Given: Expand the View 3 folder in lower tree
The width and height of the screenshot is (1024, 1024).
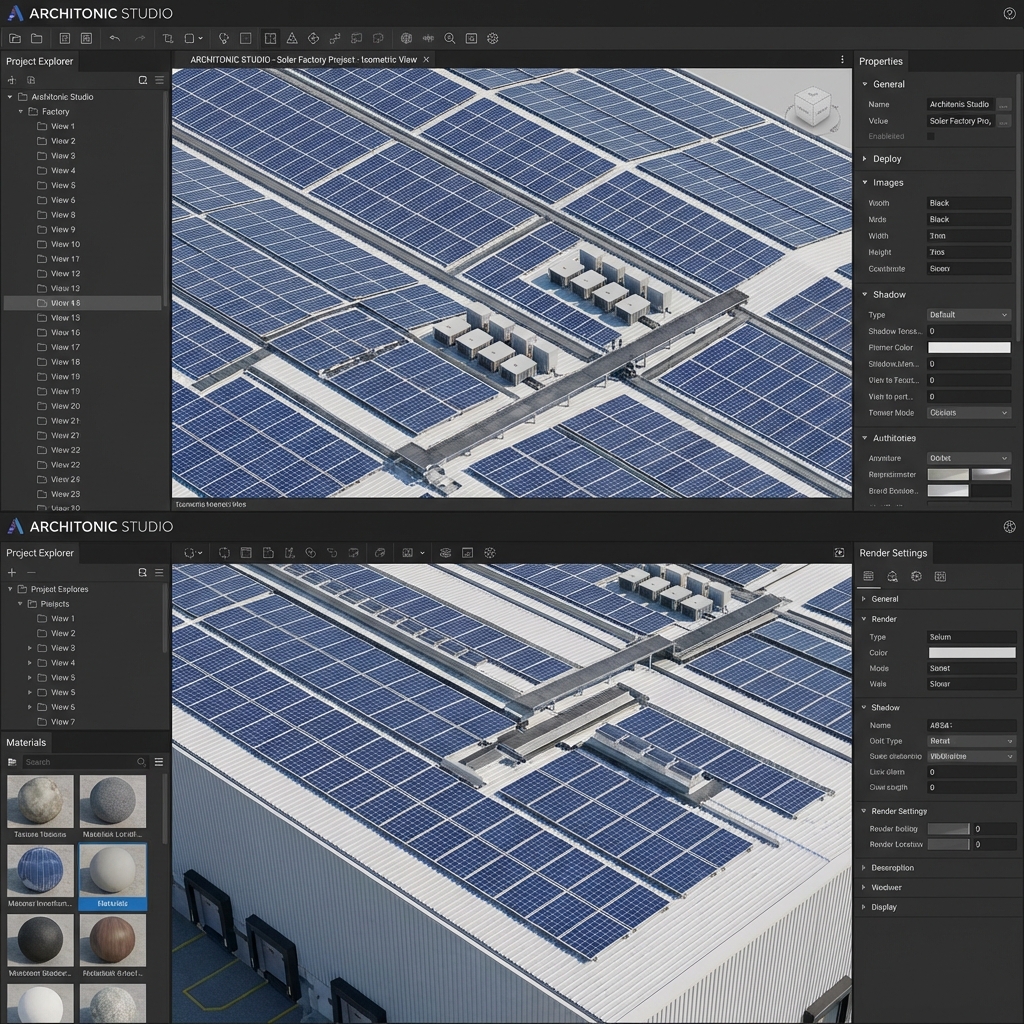Looking at the screenshot, I should coord(30,648).
